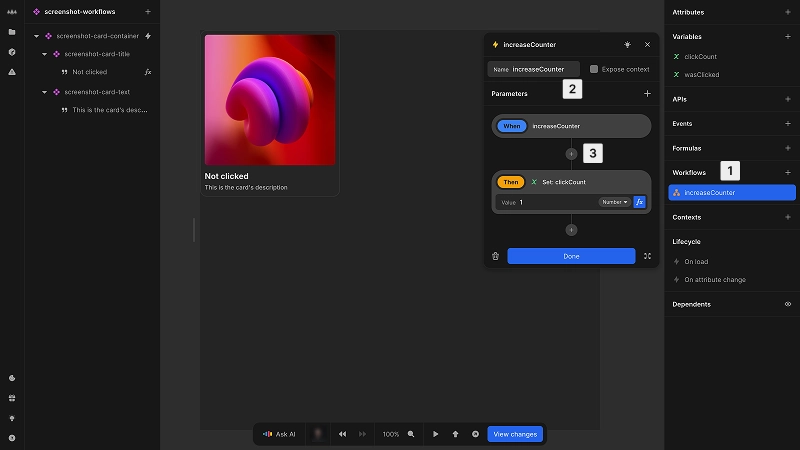The width and height of the screenshot is (800, 450).
Task: Add a new attribute
Action: click(787, 12)
